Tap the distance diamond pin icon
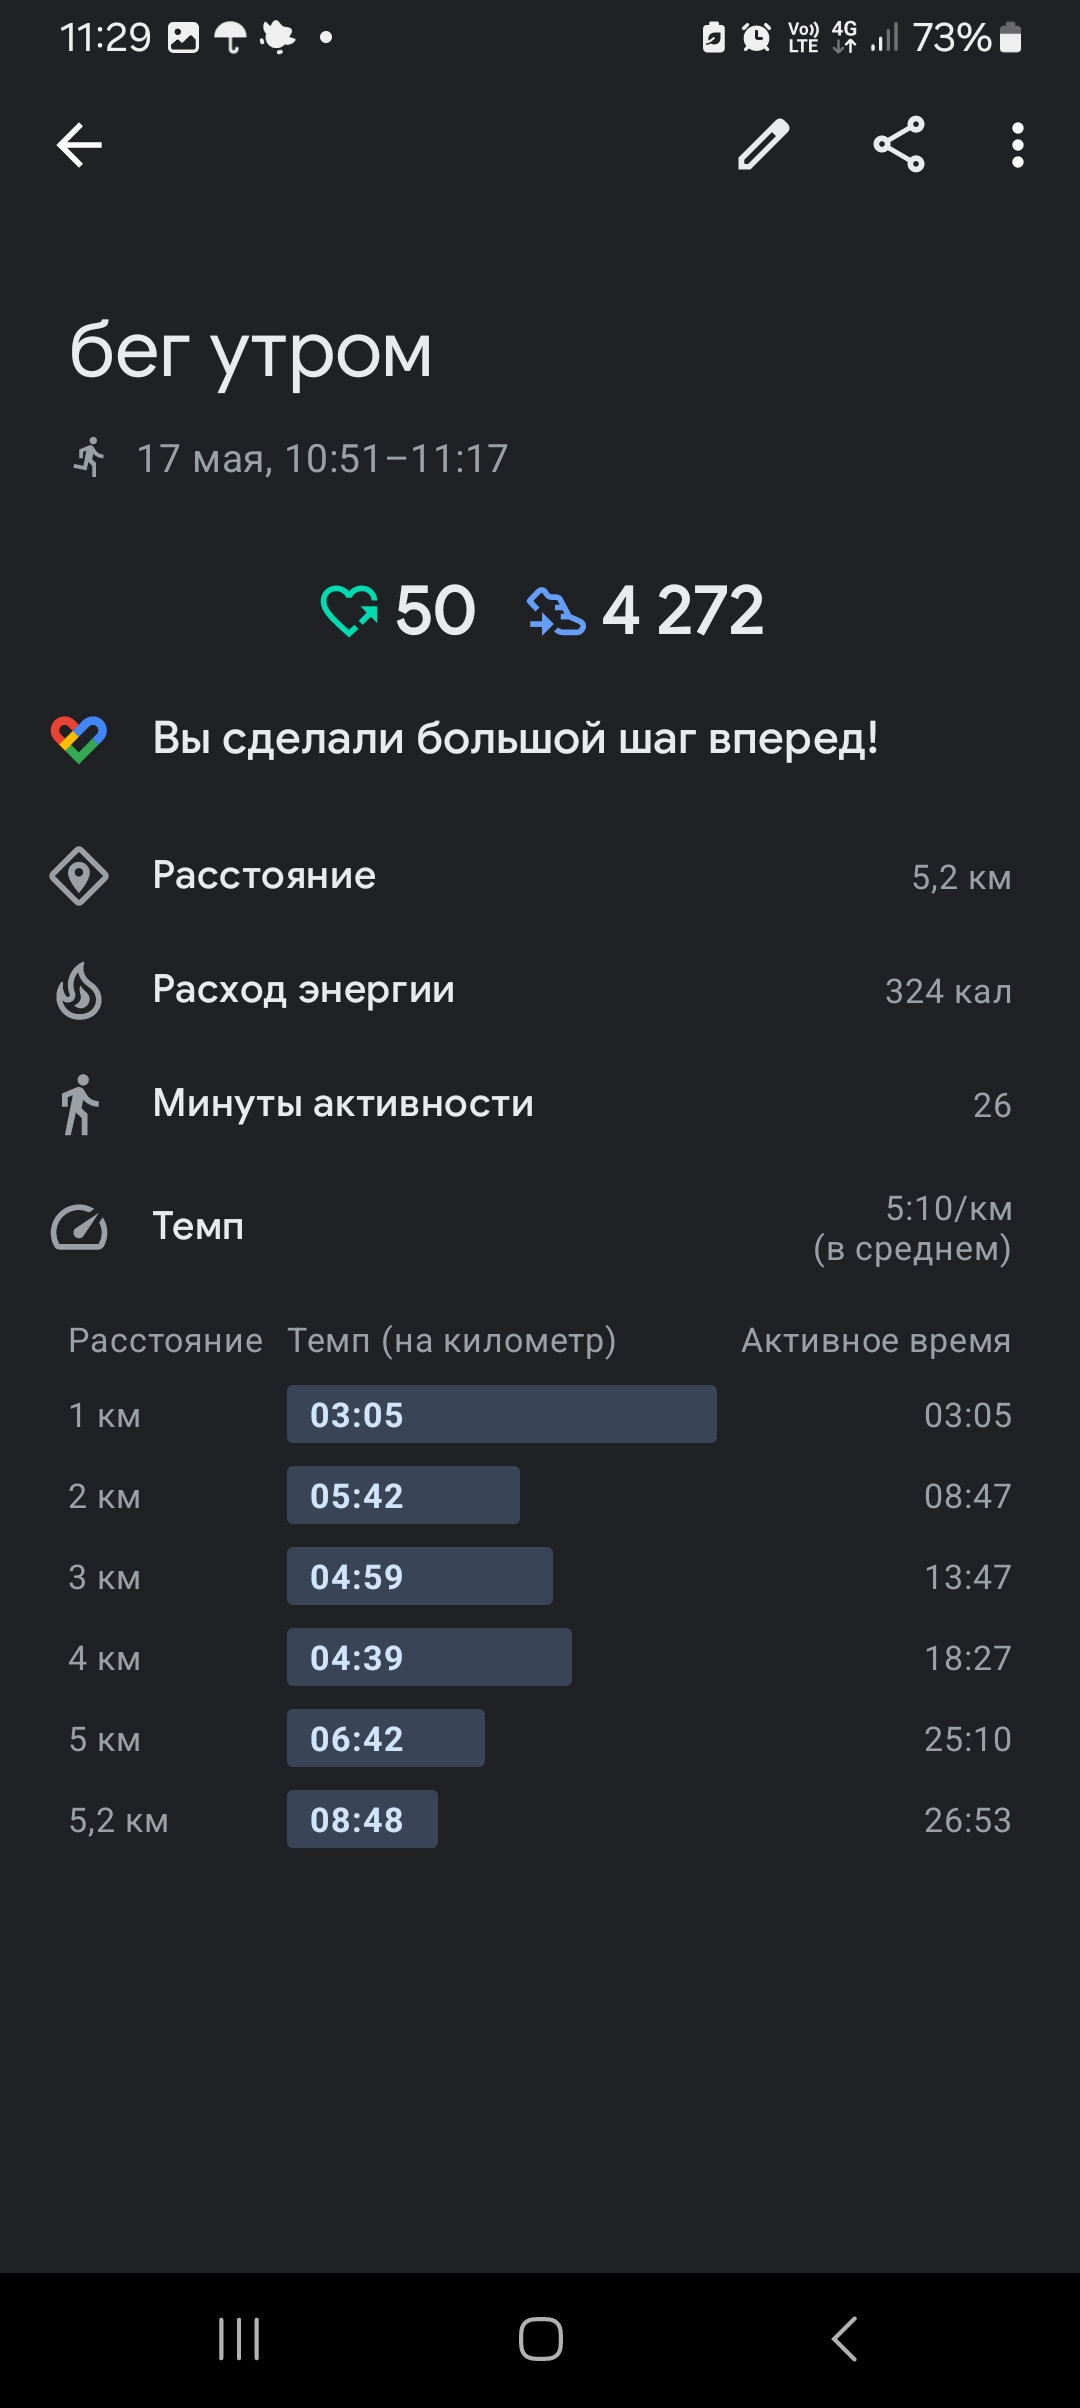 (79, 876)
